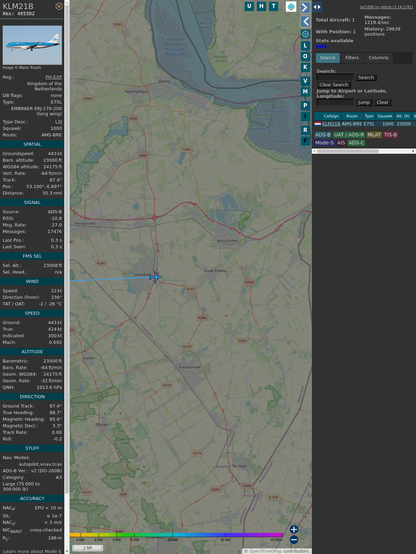This screenshot has width=416, height=554.
Task: Open the KLM Embraer aircraft photo
Action: coord(32,45)
